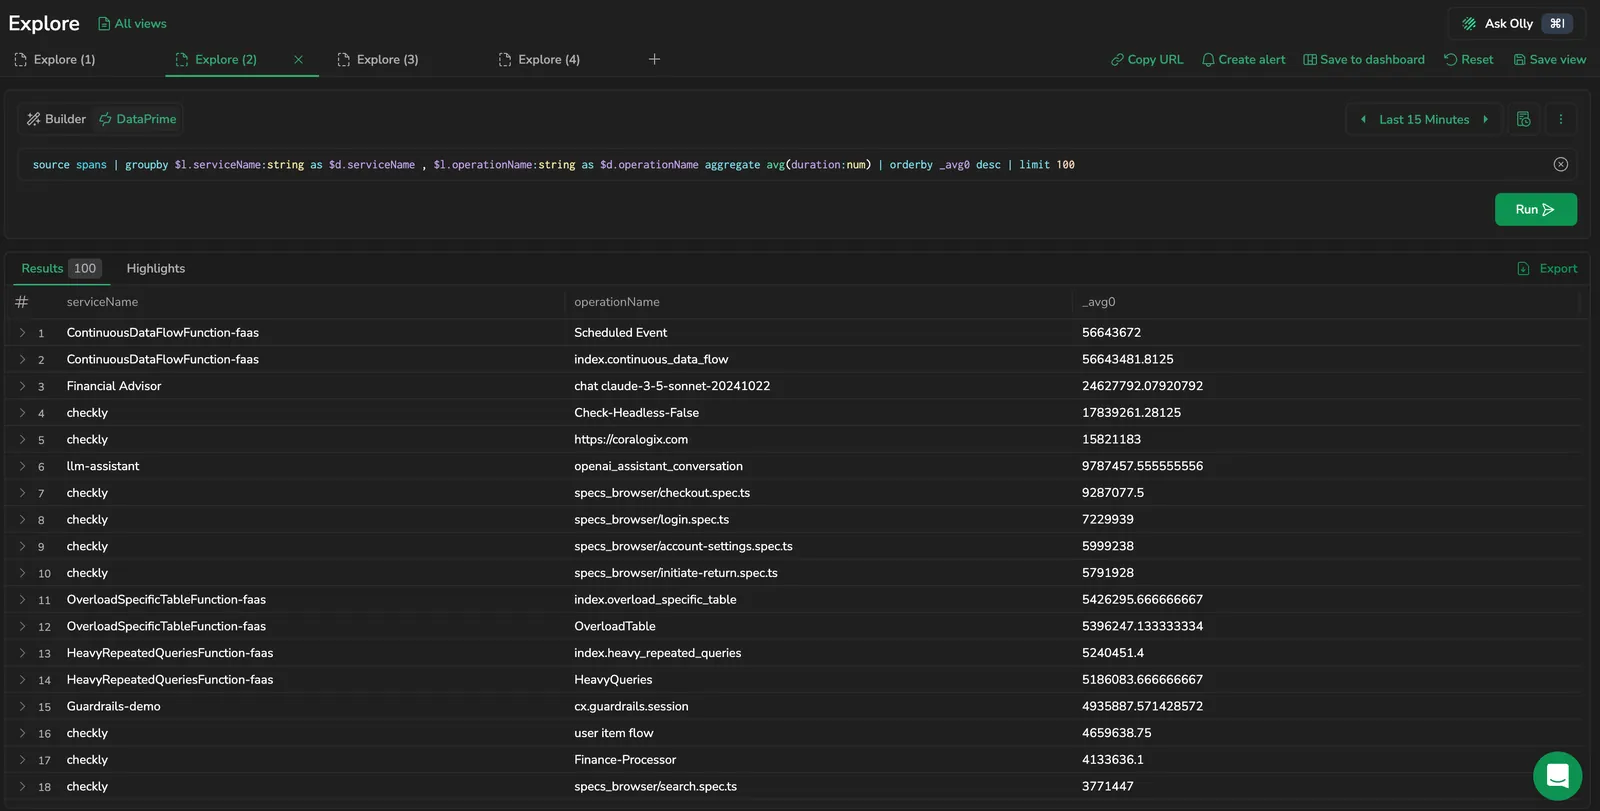This screenshot has height=811, width=1600.
Task: Click 'index.heavy_repeated_queries' cell
Action: point(658,653)
